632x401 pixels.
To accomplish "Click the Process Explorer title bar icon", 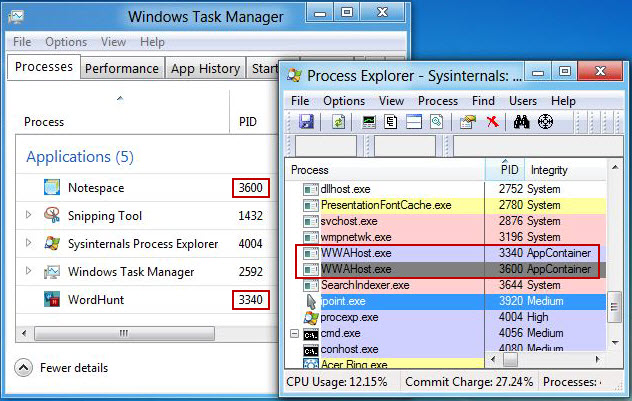I will point(294,75).
